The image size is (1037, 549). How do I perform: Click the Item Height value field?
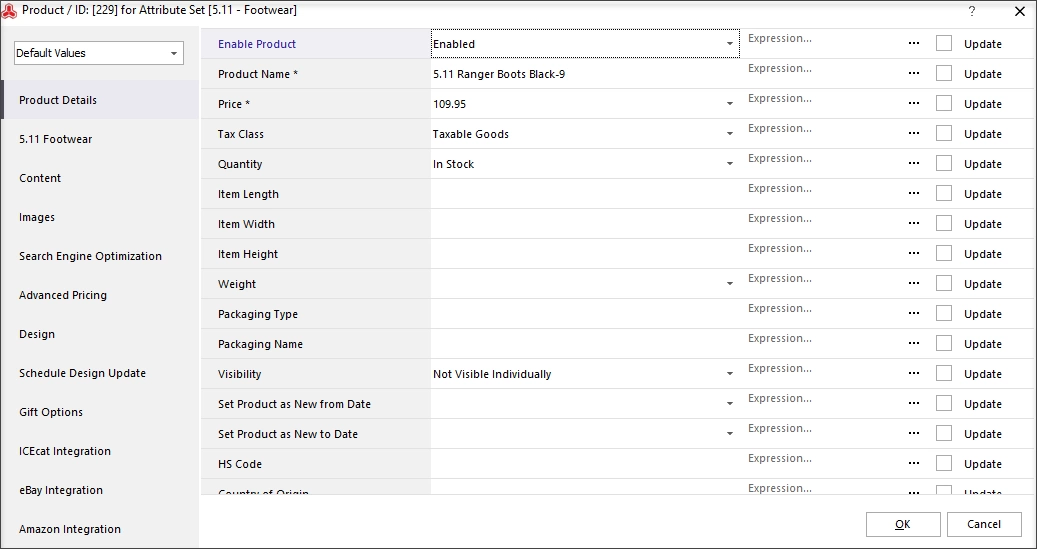coord(585,254)
